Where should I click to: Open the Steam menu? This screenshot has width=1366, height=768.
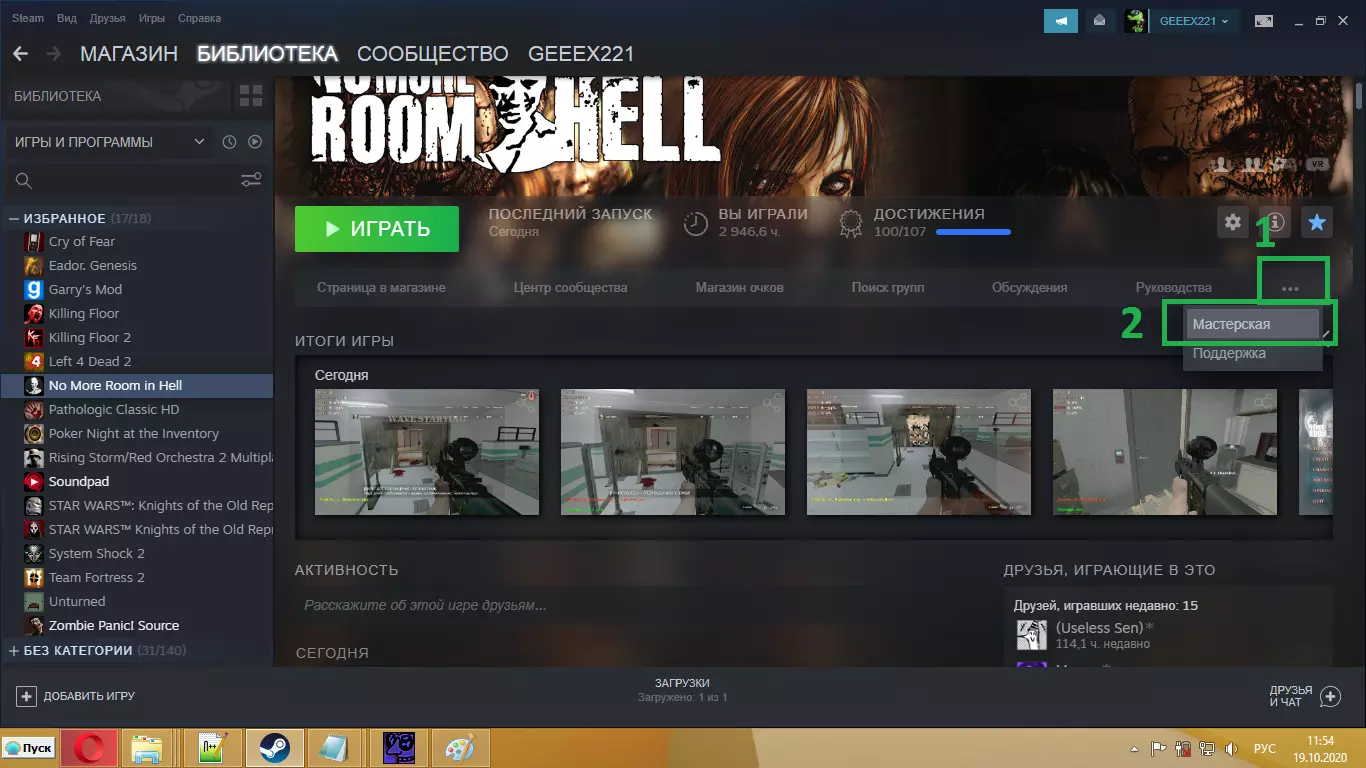28,19
